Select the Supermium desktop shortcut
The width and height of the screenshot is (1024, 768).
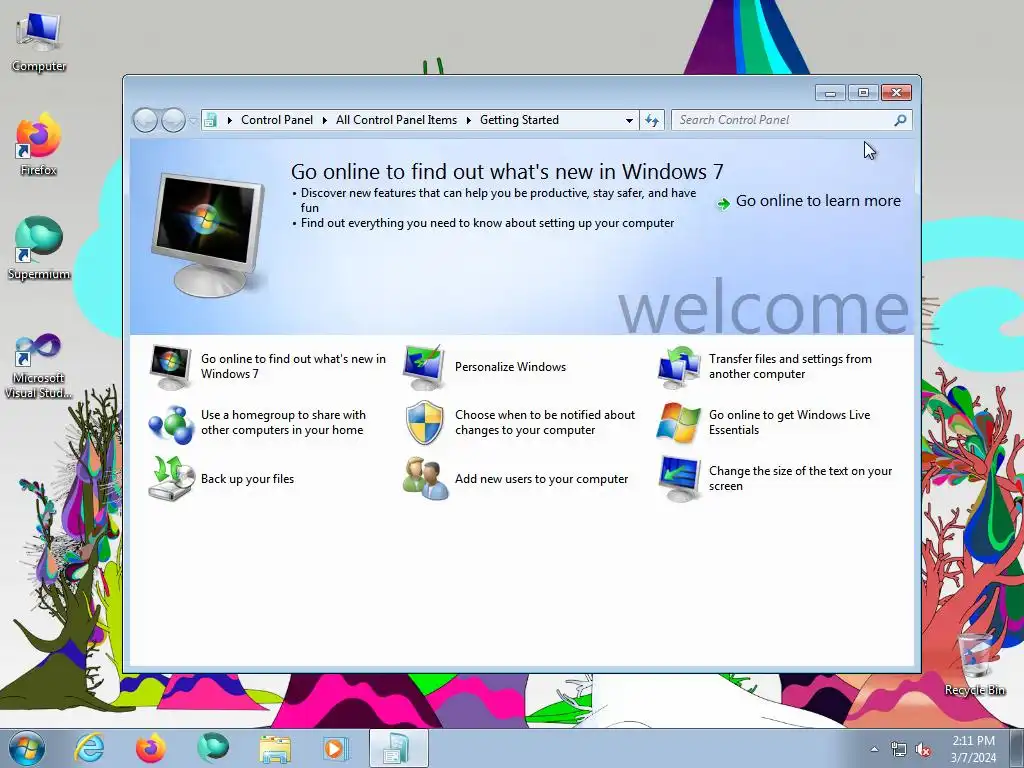pos(39,249)
